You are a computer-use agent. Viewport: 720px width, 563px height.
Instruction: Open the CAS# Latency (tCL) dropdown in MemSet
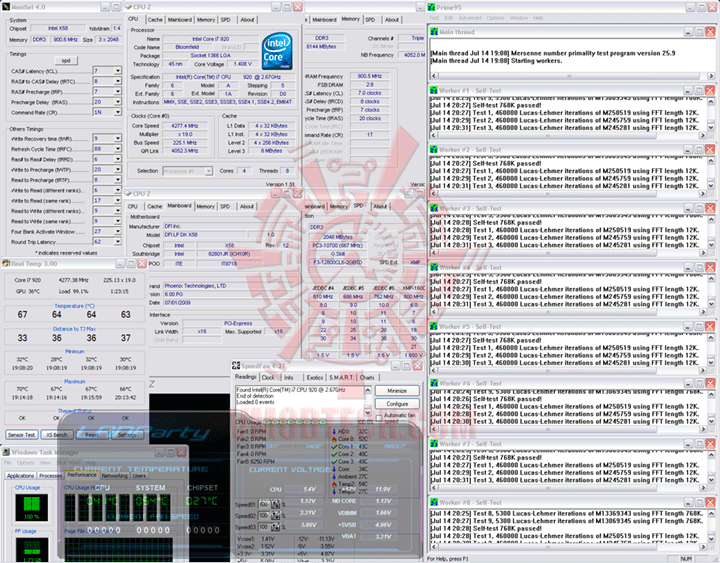point(118,71)
